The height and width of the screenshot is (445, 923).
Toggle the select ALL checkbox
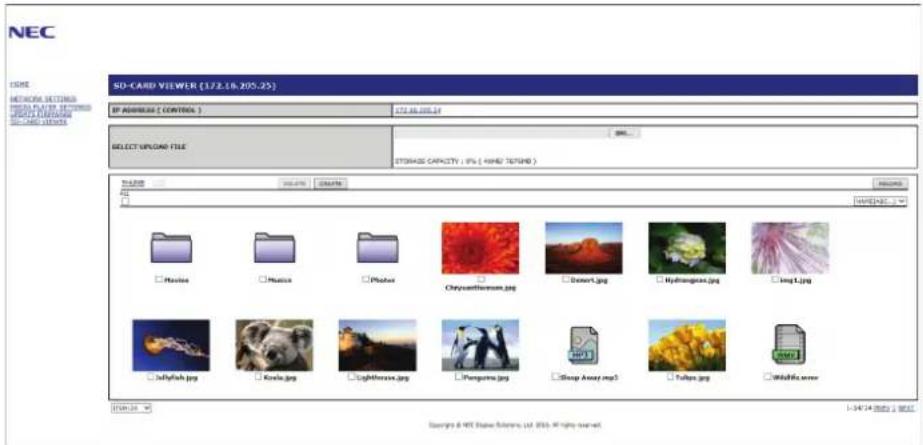125,201
